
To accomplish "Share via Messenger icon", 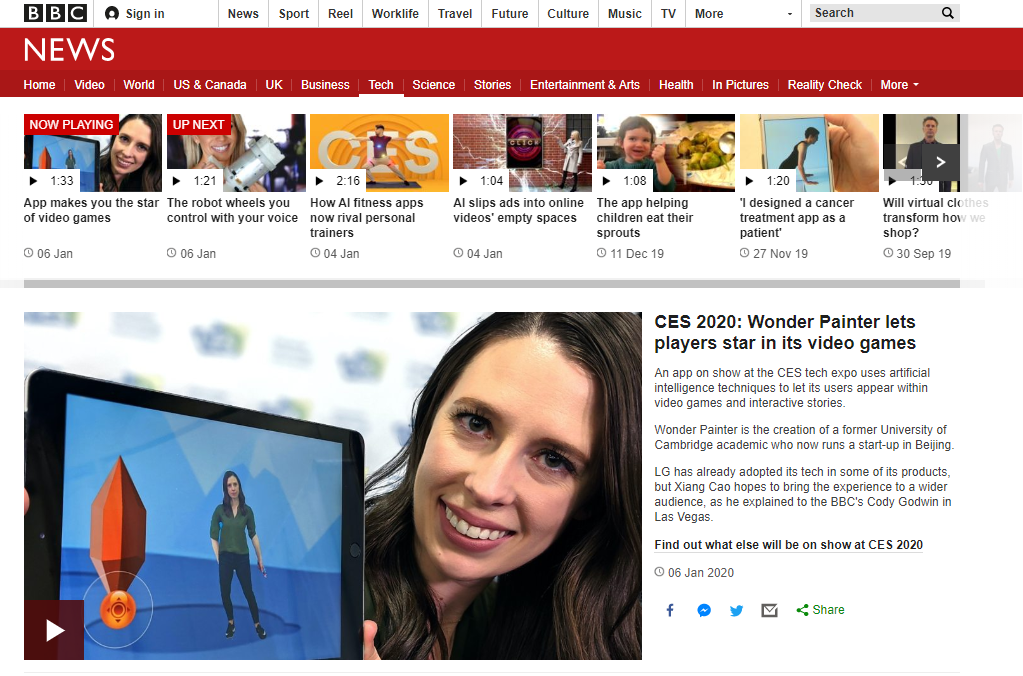I will 703,610.
